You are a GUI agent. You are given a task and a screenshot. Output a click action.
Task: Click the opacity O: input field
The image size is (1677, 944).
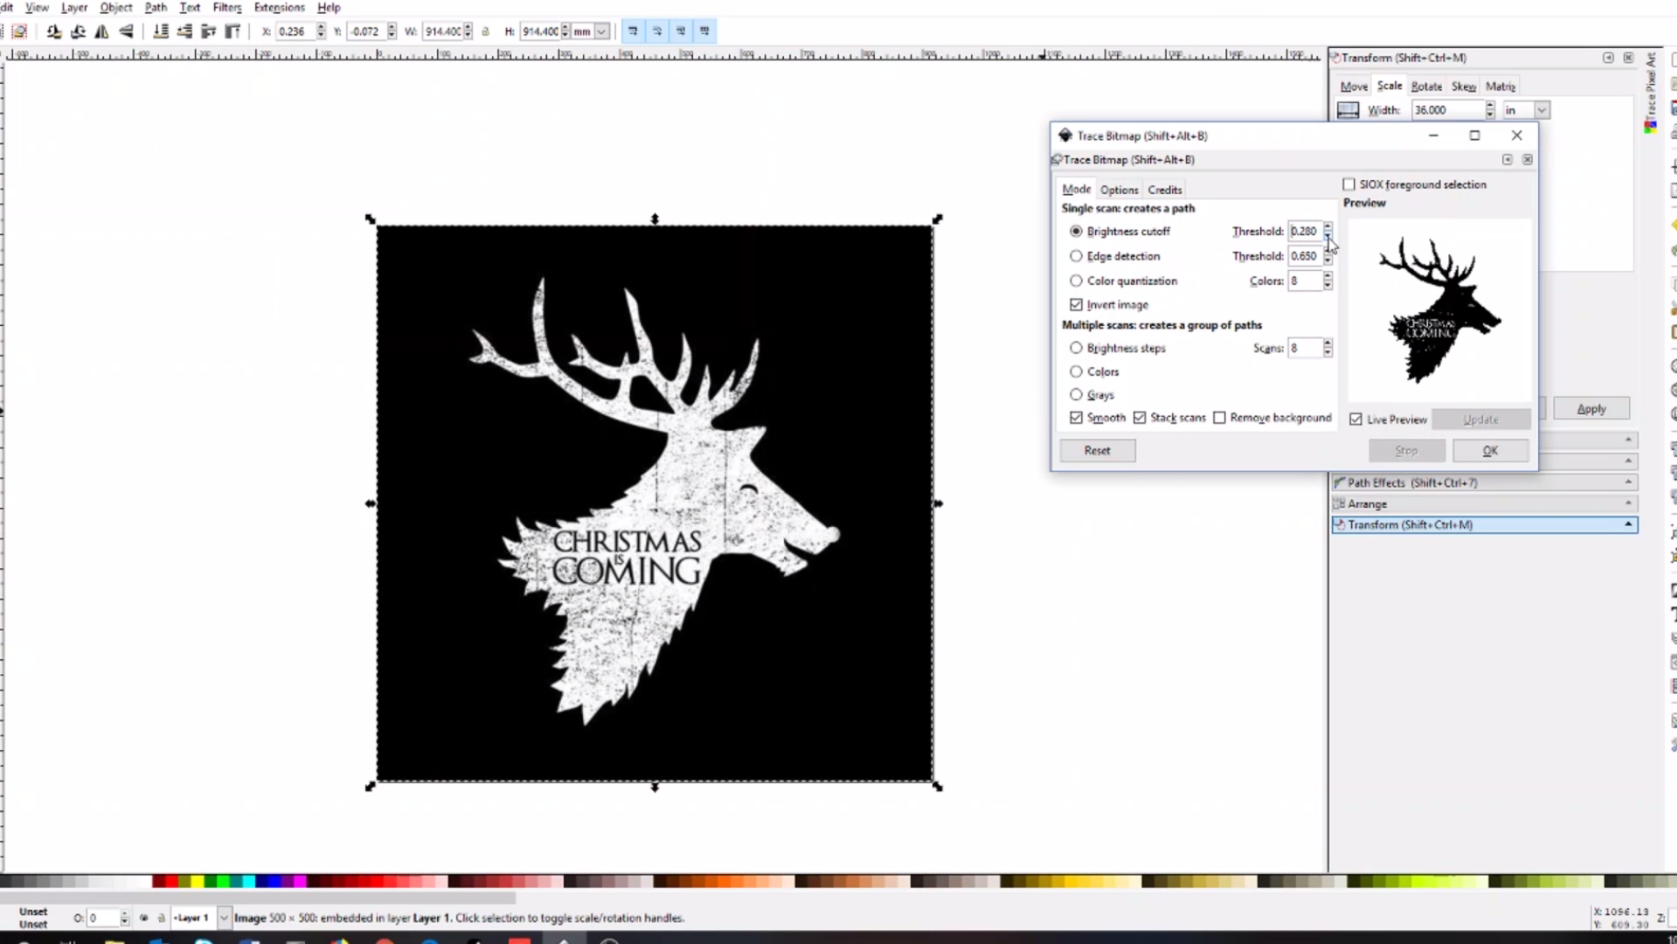(103, 917)
